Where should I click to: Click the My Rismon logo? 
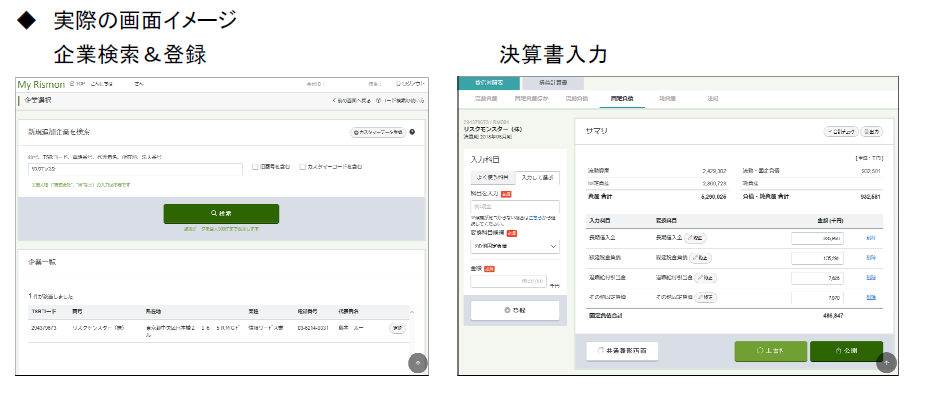[44, 84]
